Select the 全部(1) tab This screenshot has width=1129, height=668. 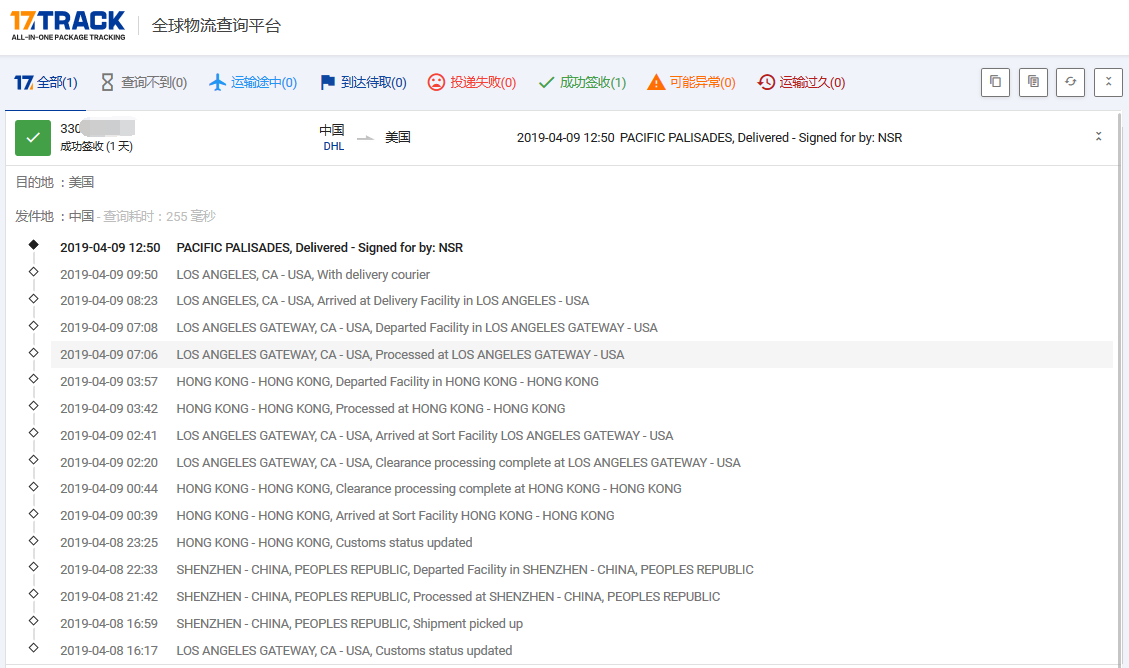pos(46,83)
